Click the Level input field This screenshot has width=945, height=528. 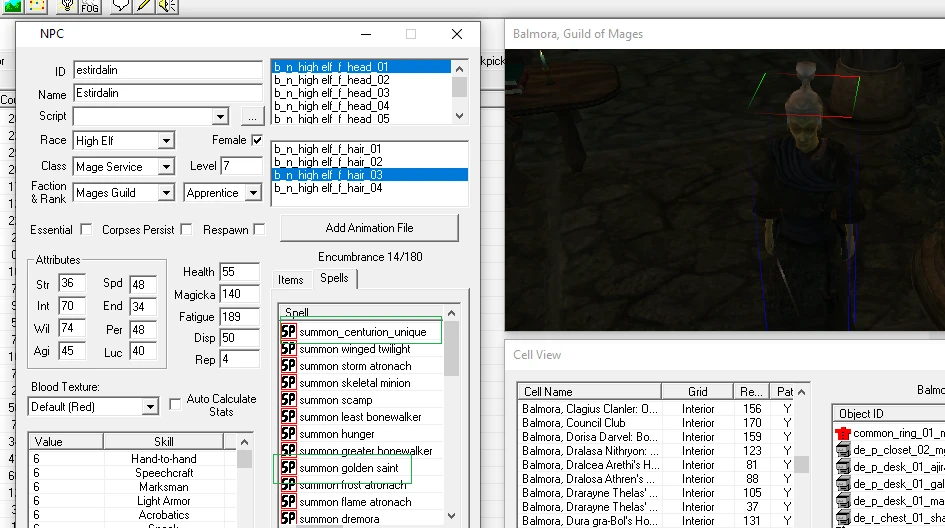coord(242,166)
